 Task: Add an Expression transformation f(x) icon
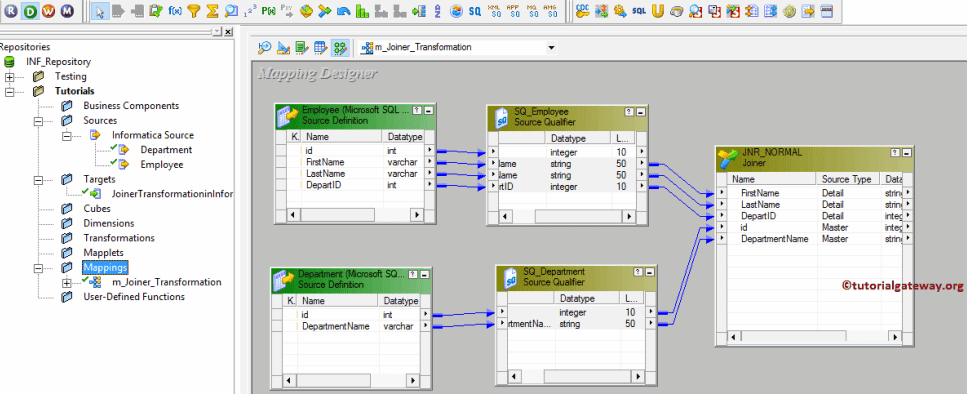point(175,10)
